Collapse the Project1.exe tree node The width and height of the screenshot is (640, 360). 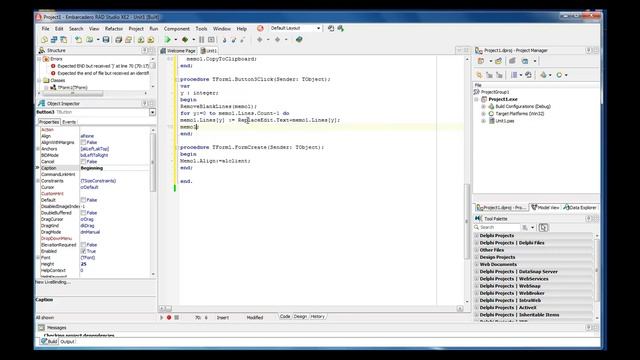(476, 99)
